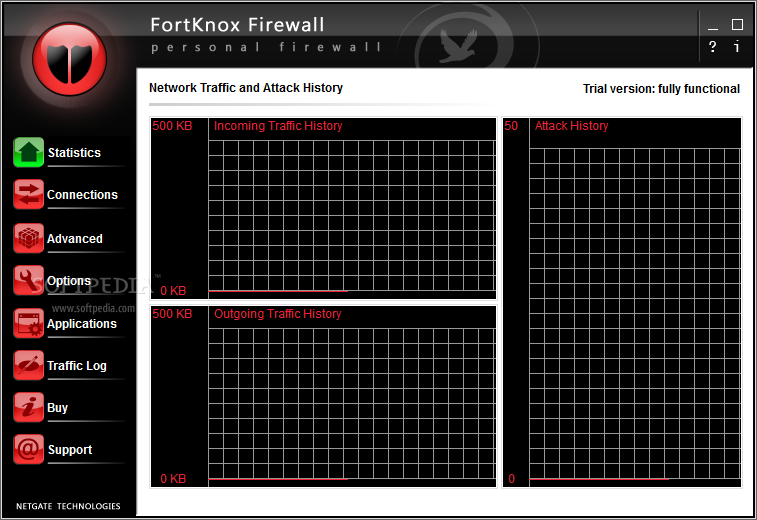Screen dimensions: 757x520
Task: Open help with the question mark icon
Action: click(x=712, y=47)
